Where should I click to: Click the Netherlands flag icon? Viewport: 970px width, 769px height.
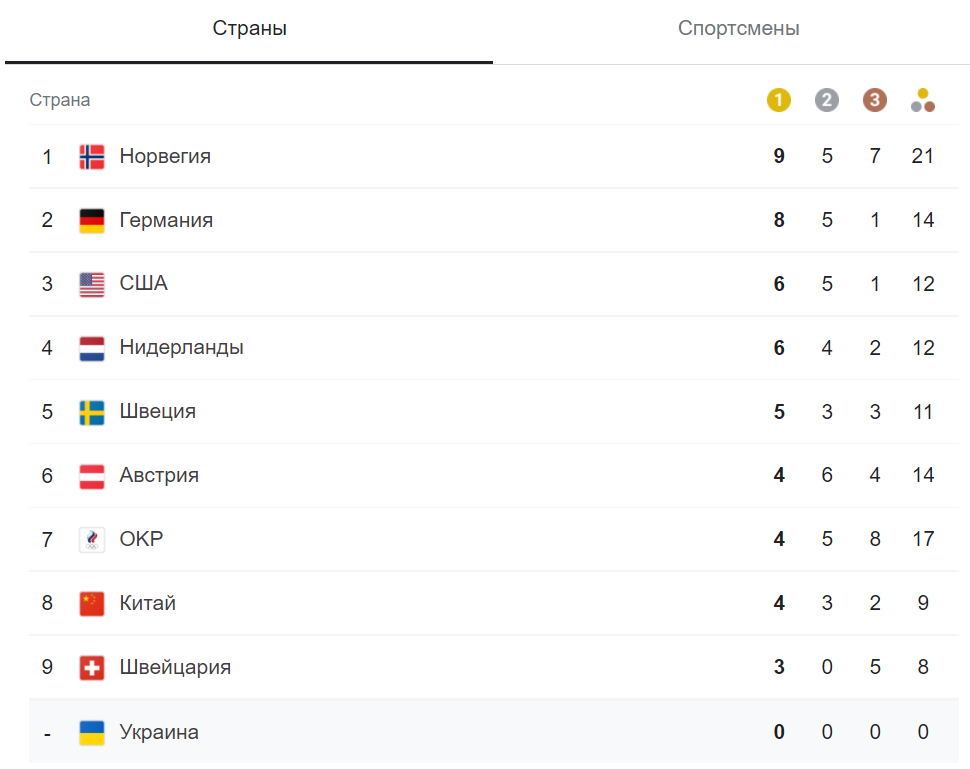click(92, 348)
